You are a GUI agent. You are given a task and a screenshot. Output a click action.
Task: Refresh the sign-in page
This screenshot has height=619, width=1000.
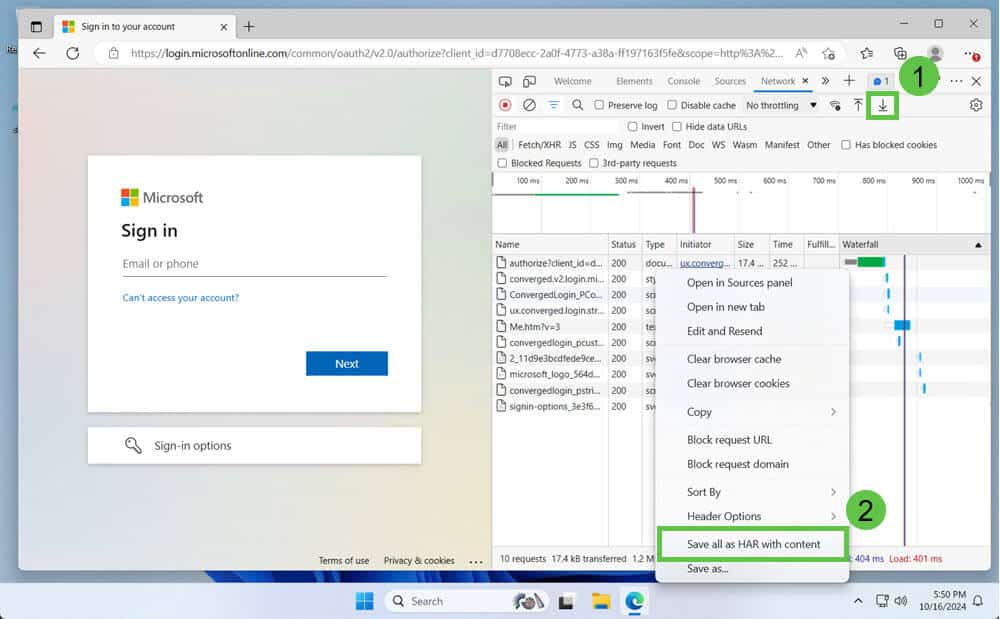[x=73, y=54]
